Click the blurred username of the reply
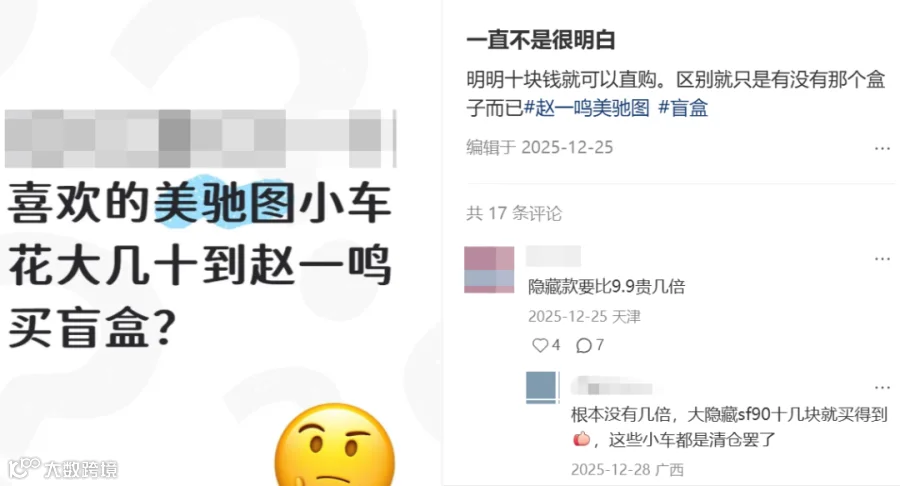This screenshot has width=900, height=486. pos(612,387)
